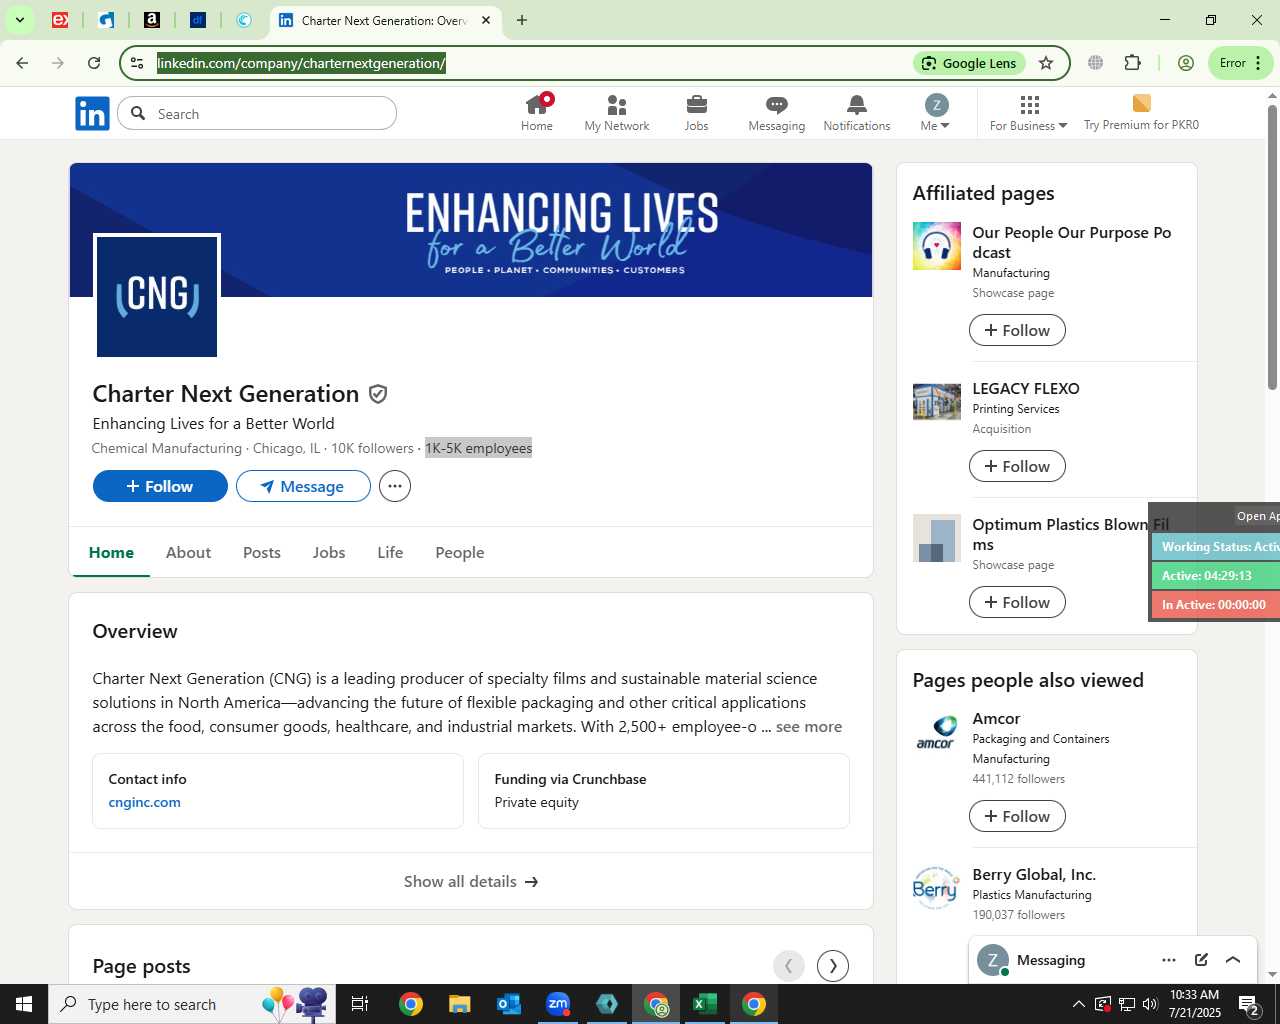Click the browser address bar URL
This screenshot has height=1024, width=1280.
point(301,63)
